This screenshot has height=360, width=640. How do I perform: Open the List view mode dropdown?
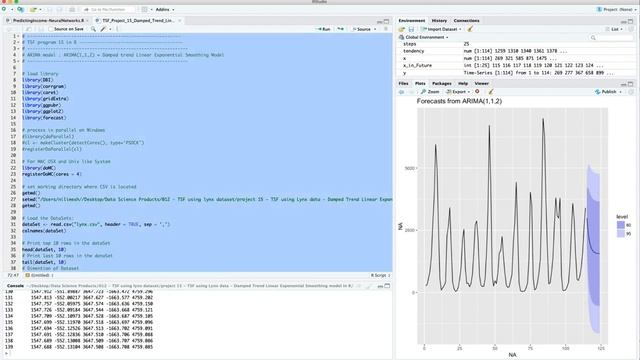(x=614, y=29)
